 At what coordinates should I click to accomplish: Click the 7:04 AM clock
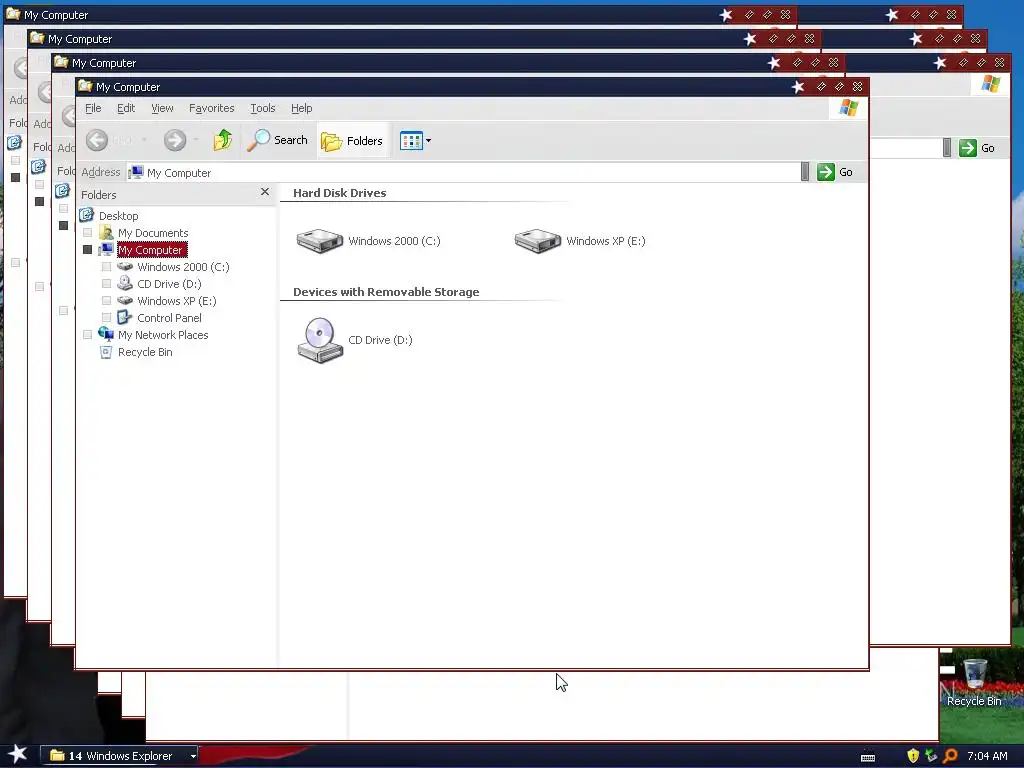tap(987, 756)
